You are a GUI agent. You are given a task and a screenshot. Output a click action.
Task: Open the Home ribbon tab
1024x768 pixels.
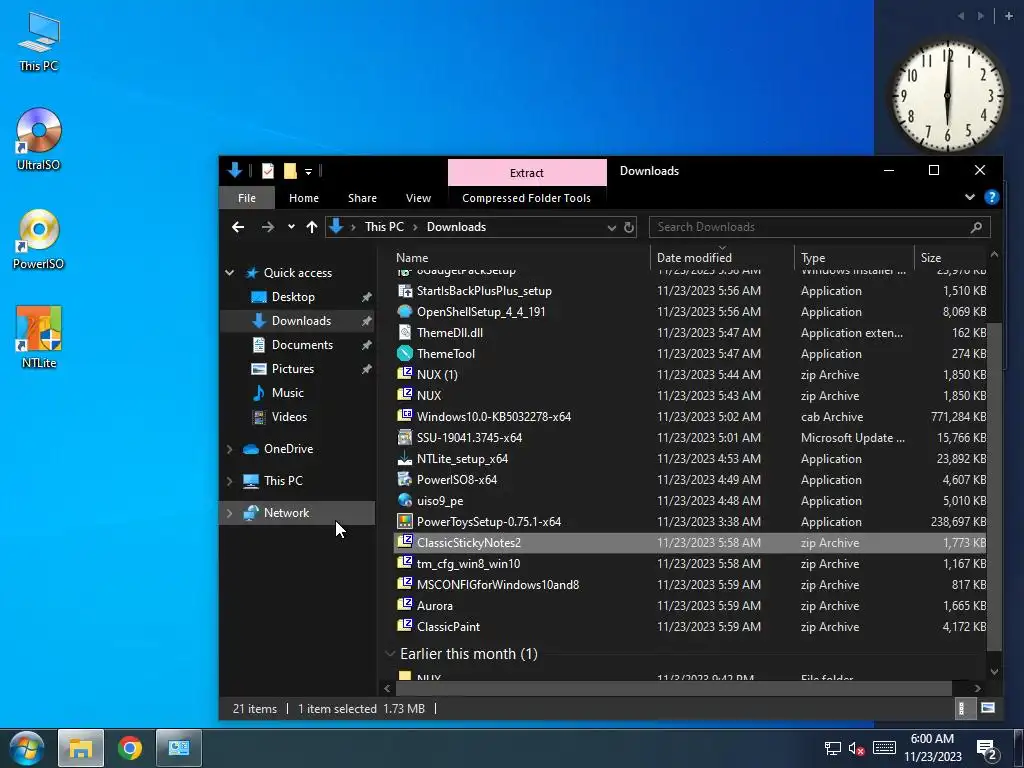pos(304,198)
